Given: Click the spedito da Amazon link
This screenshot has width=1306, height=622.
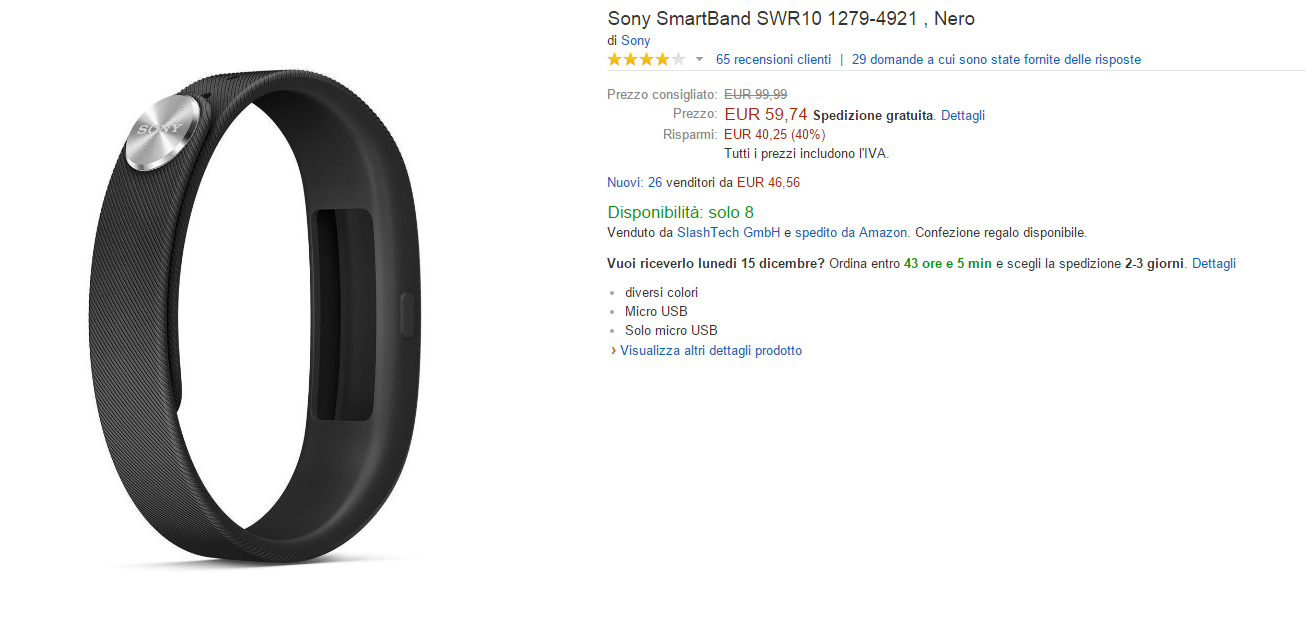Looking at the screenshot, I should (x=852, y=232).
